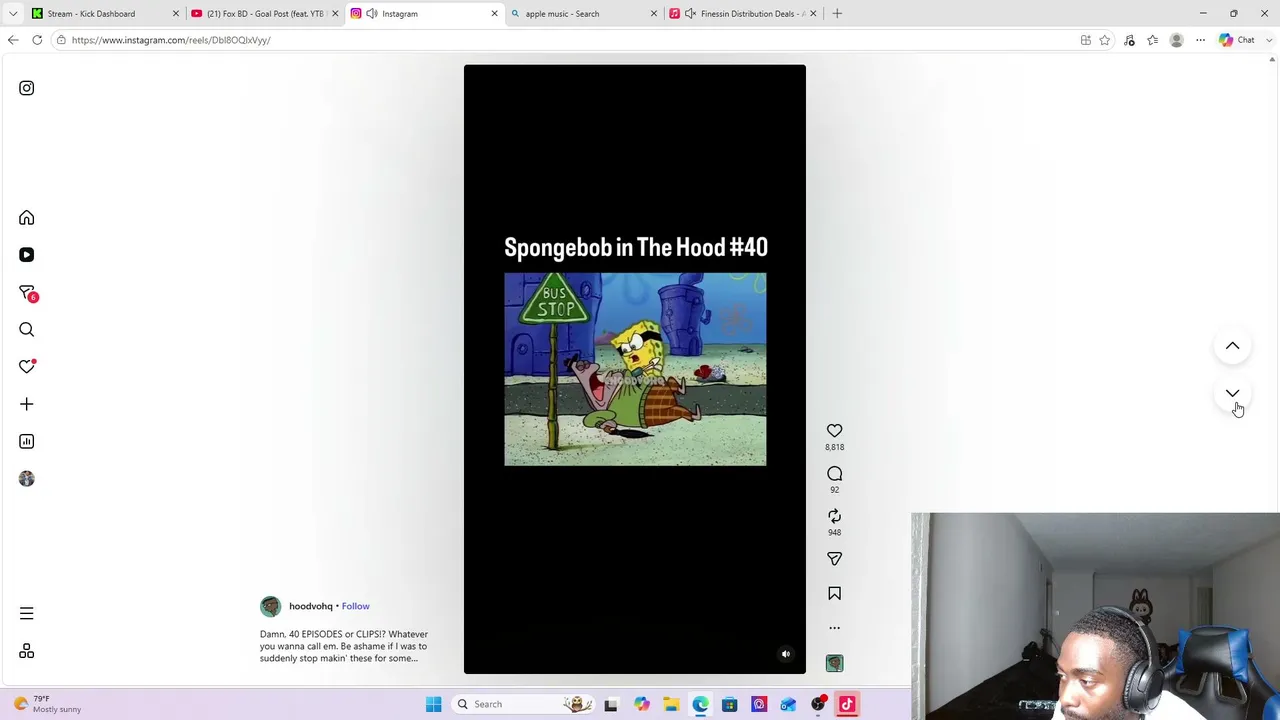Go to Instagram Home in sidebar
Viewport: 1280px width, 720px height.
(x=27, y=218)
